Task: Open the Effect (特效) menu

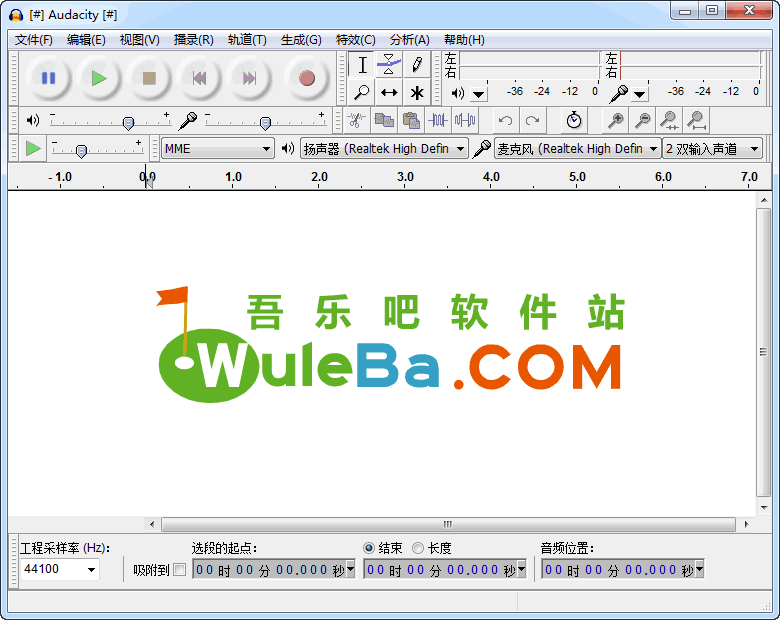Action: [x=355, y=40]
